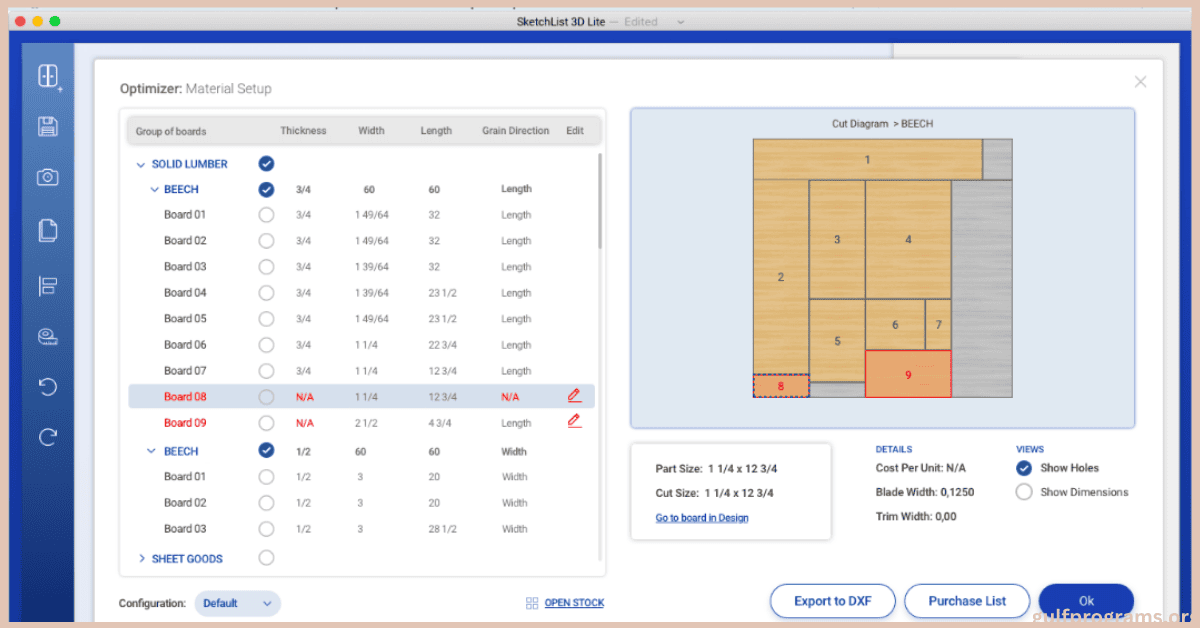Uncheck the SOLID LUMBER group checkbox
This screenshot has height=628, width=1200.
point(266,164)
